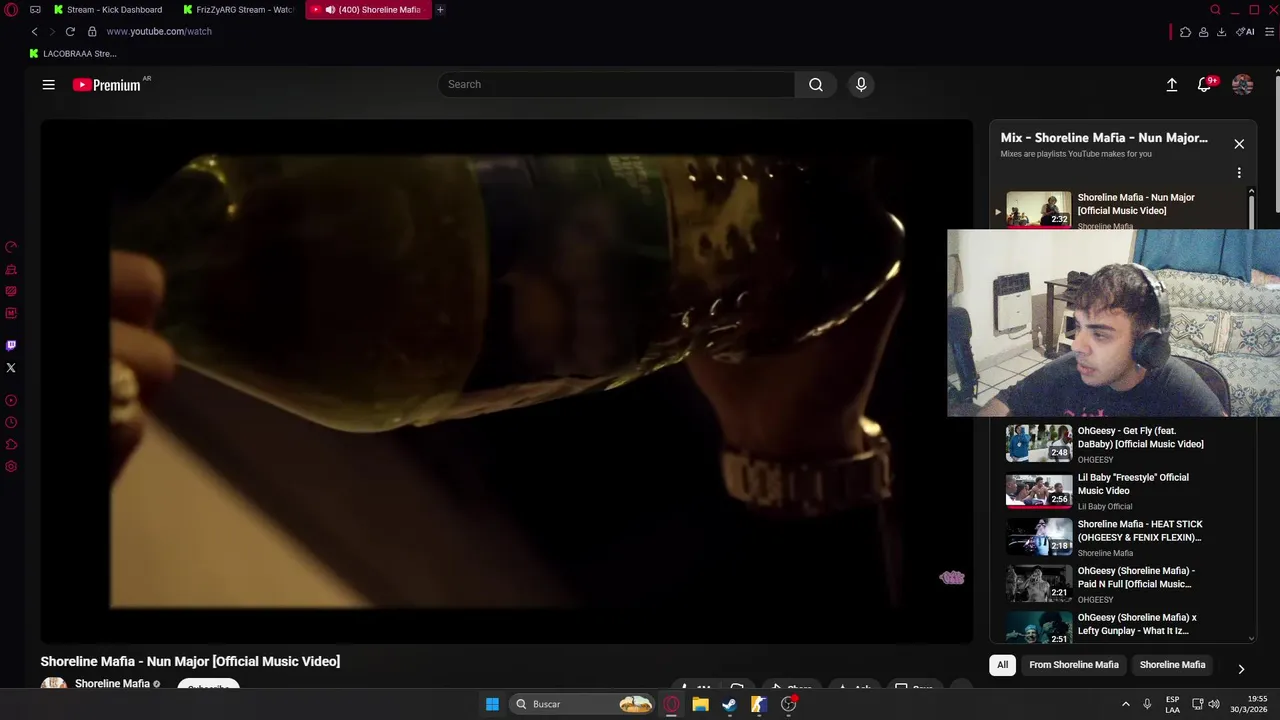Show more filter chips with right arrow
The height and width of the screenshot is (720, 1280).
(1241, 669)
